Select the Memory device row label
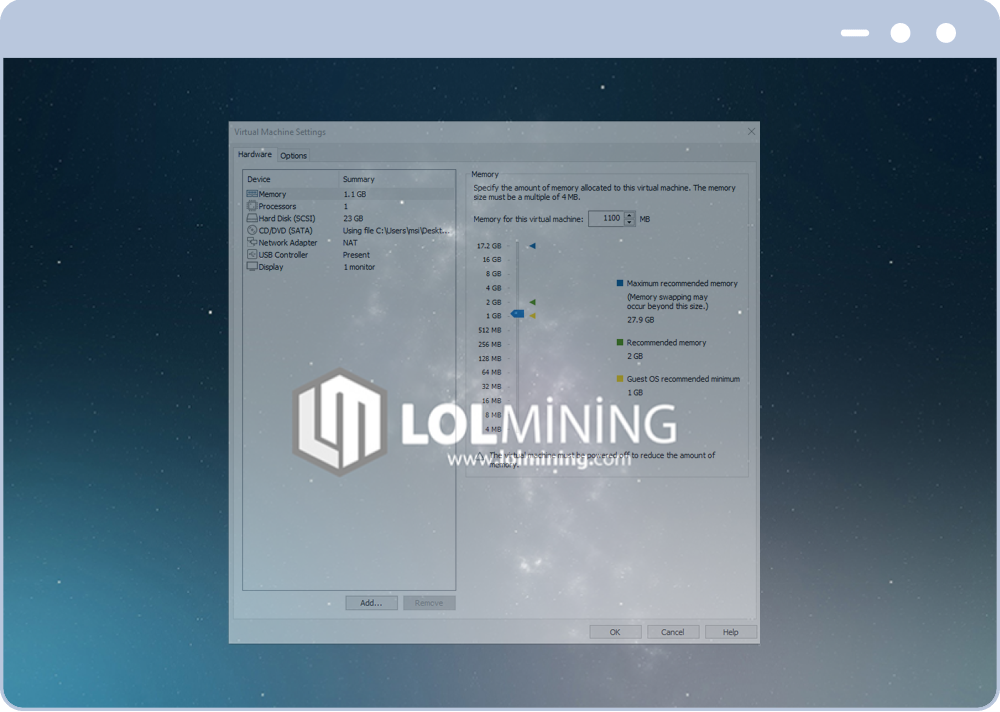Viewport: 1000px width, 712px height. pos(272,194)
